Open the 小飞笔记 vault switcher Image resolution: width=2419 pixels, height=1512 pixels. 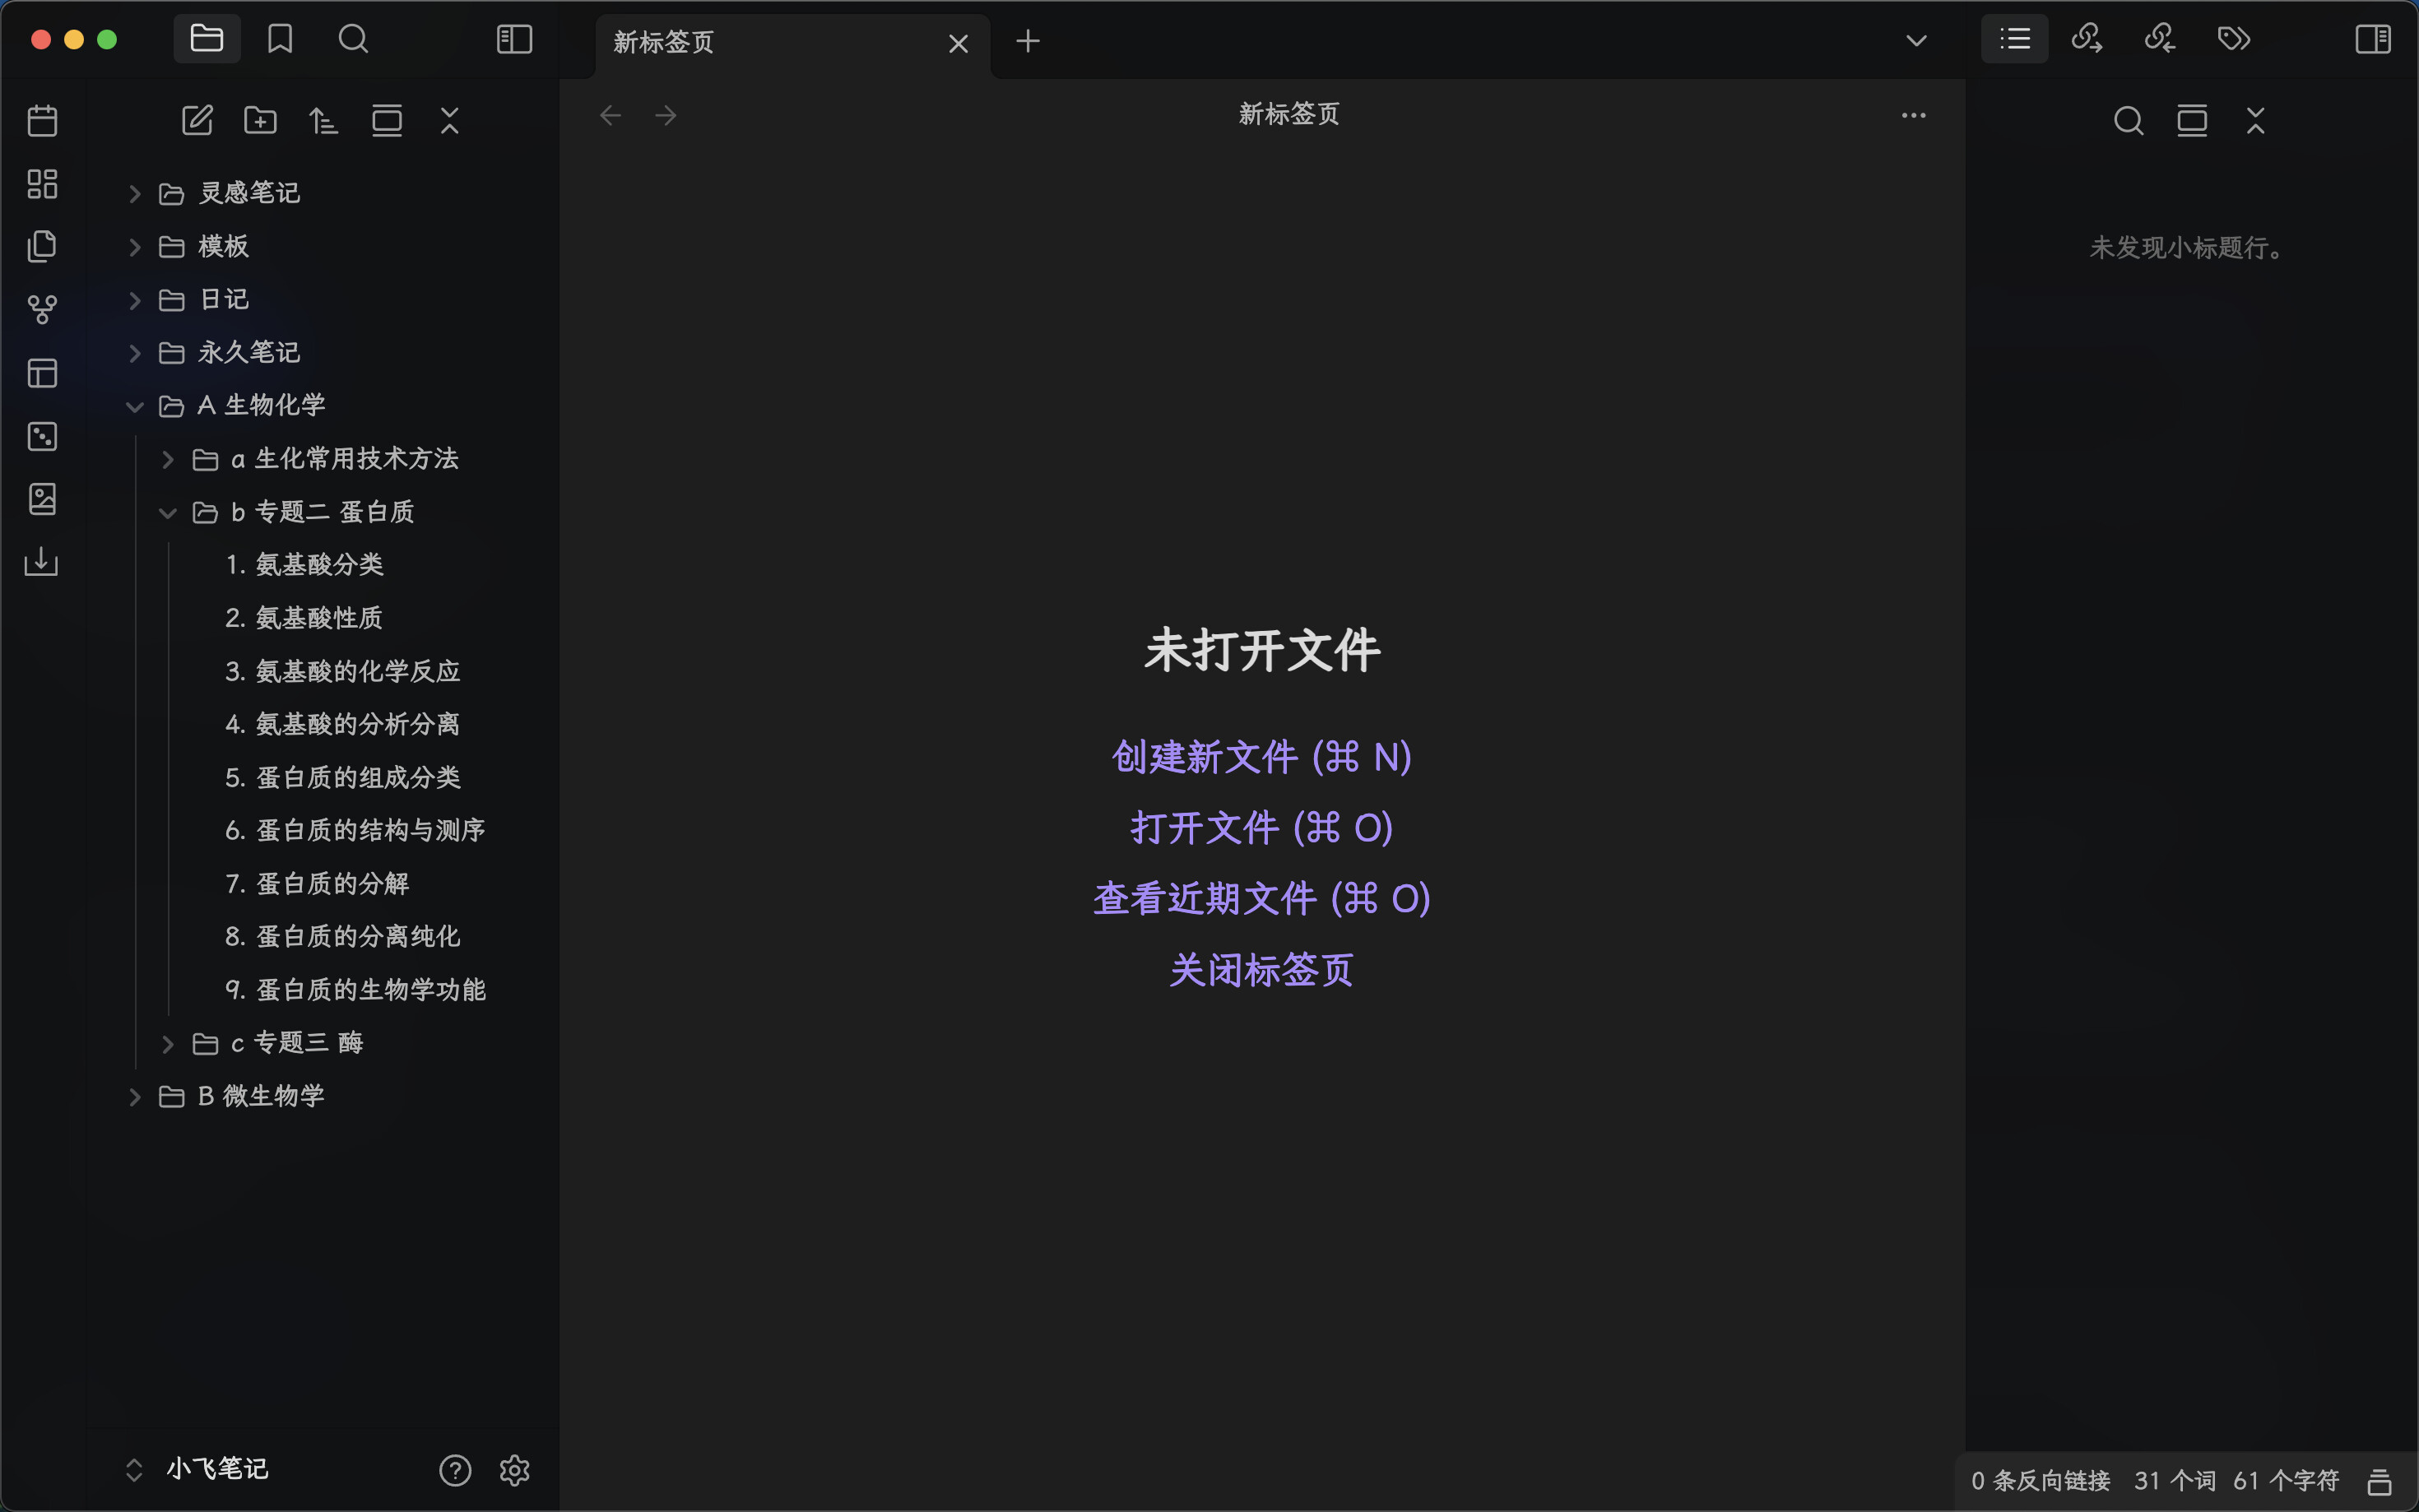197,1469
